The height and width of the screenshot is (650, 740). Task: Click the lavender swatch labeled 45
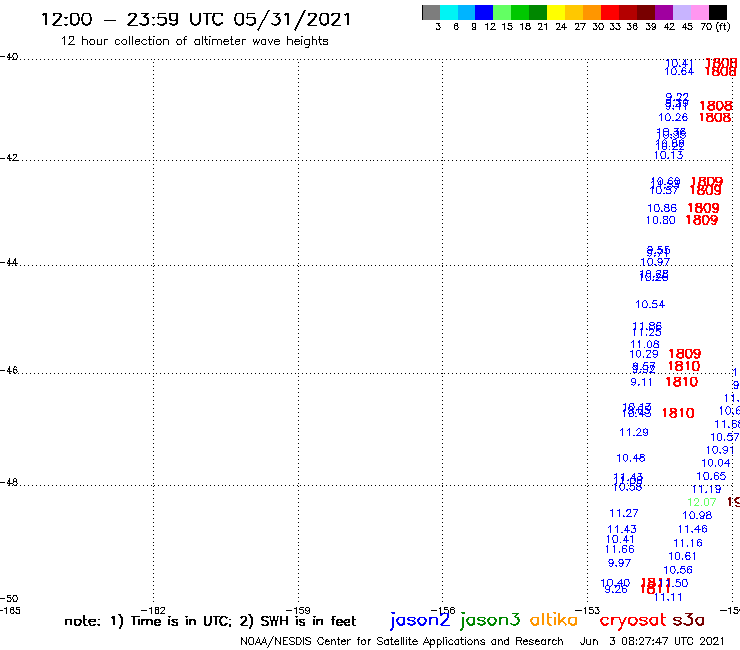click(x=681, y=12)
